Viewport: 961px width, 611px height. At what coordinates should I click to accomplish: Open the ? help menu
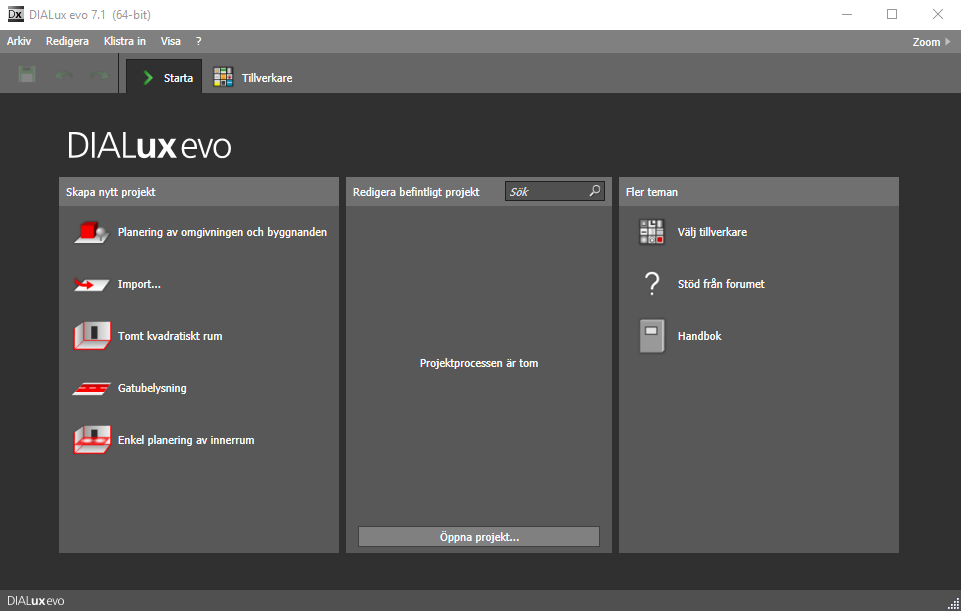point(199,41)
